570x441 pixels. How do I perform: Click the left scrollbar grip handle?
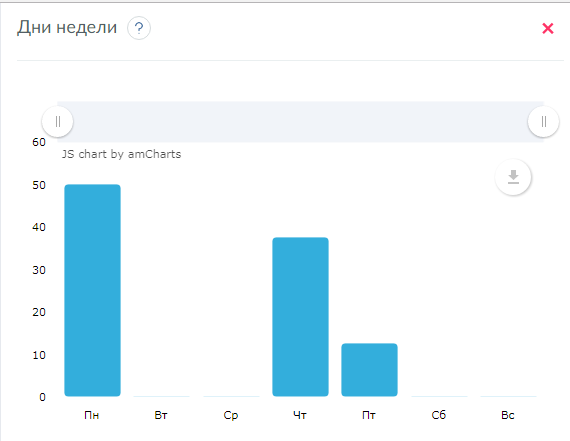57,121
